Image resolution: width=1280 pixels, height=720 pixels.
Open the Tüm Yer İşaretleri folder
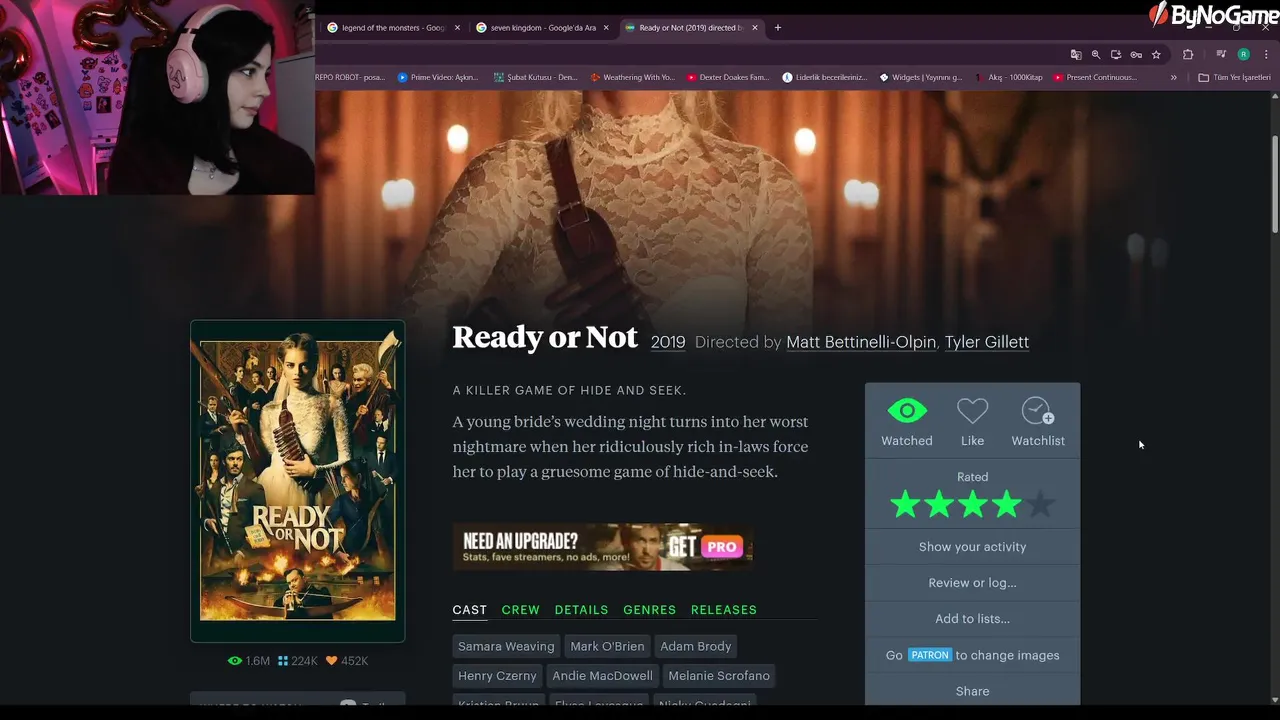1234,78
